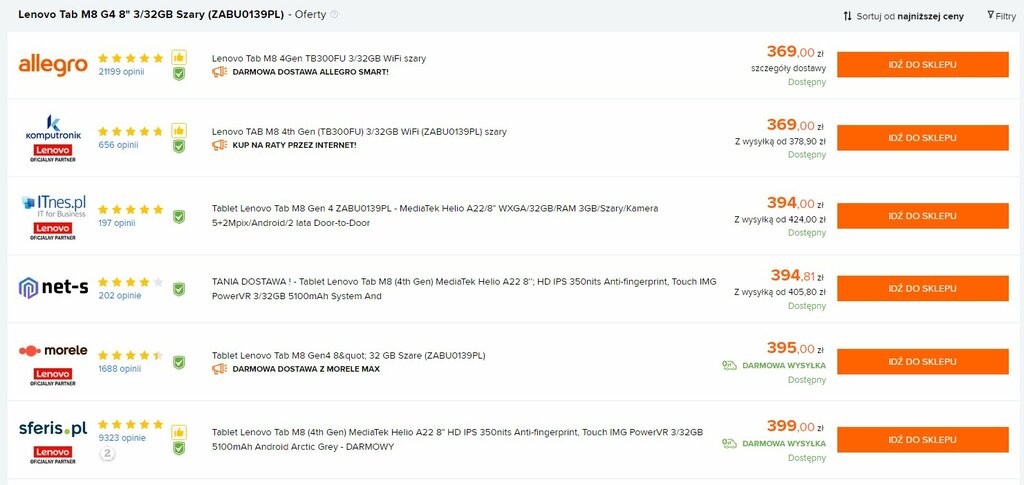Viewport: 1024px width, 485px height.
Task: Go to shop for Morele offer
Action: pyautogui.click(x=923, y=362)
